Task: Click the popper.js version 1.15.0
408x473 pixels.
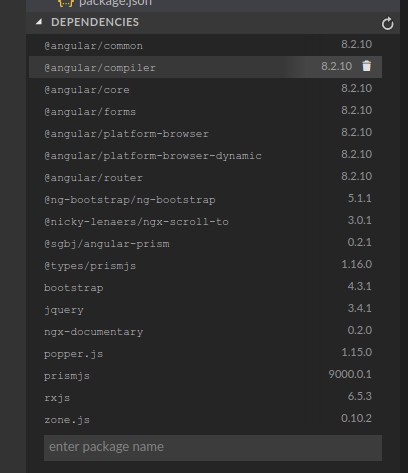Action: point(356,352)
